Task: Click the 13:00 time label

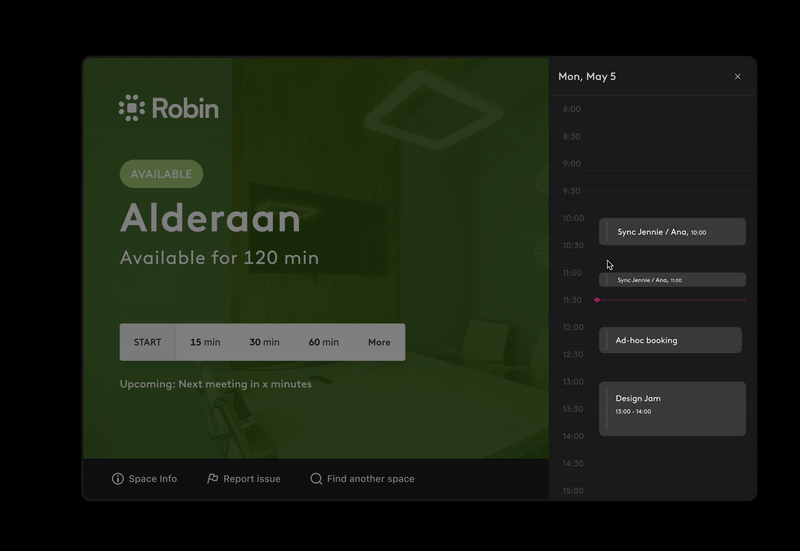Action: point(573,382)
